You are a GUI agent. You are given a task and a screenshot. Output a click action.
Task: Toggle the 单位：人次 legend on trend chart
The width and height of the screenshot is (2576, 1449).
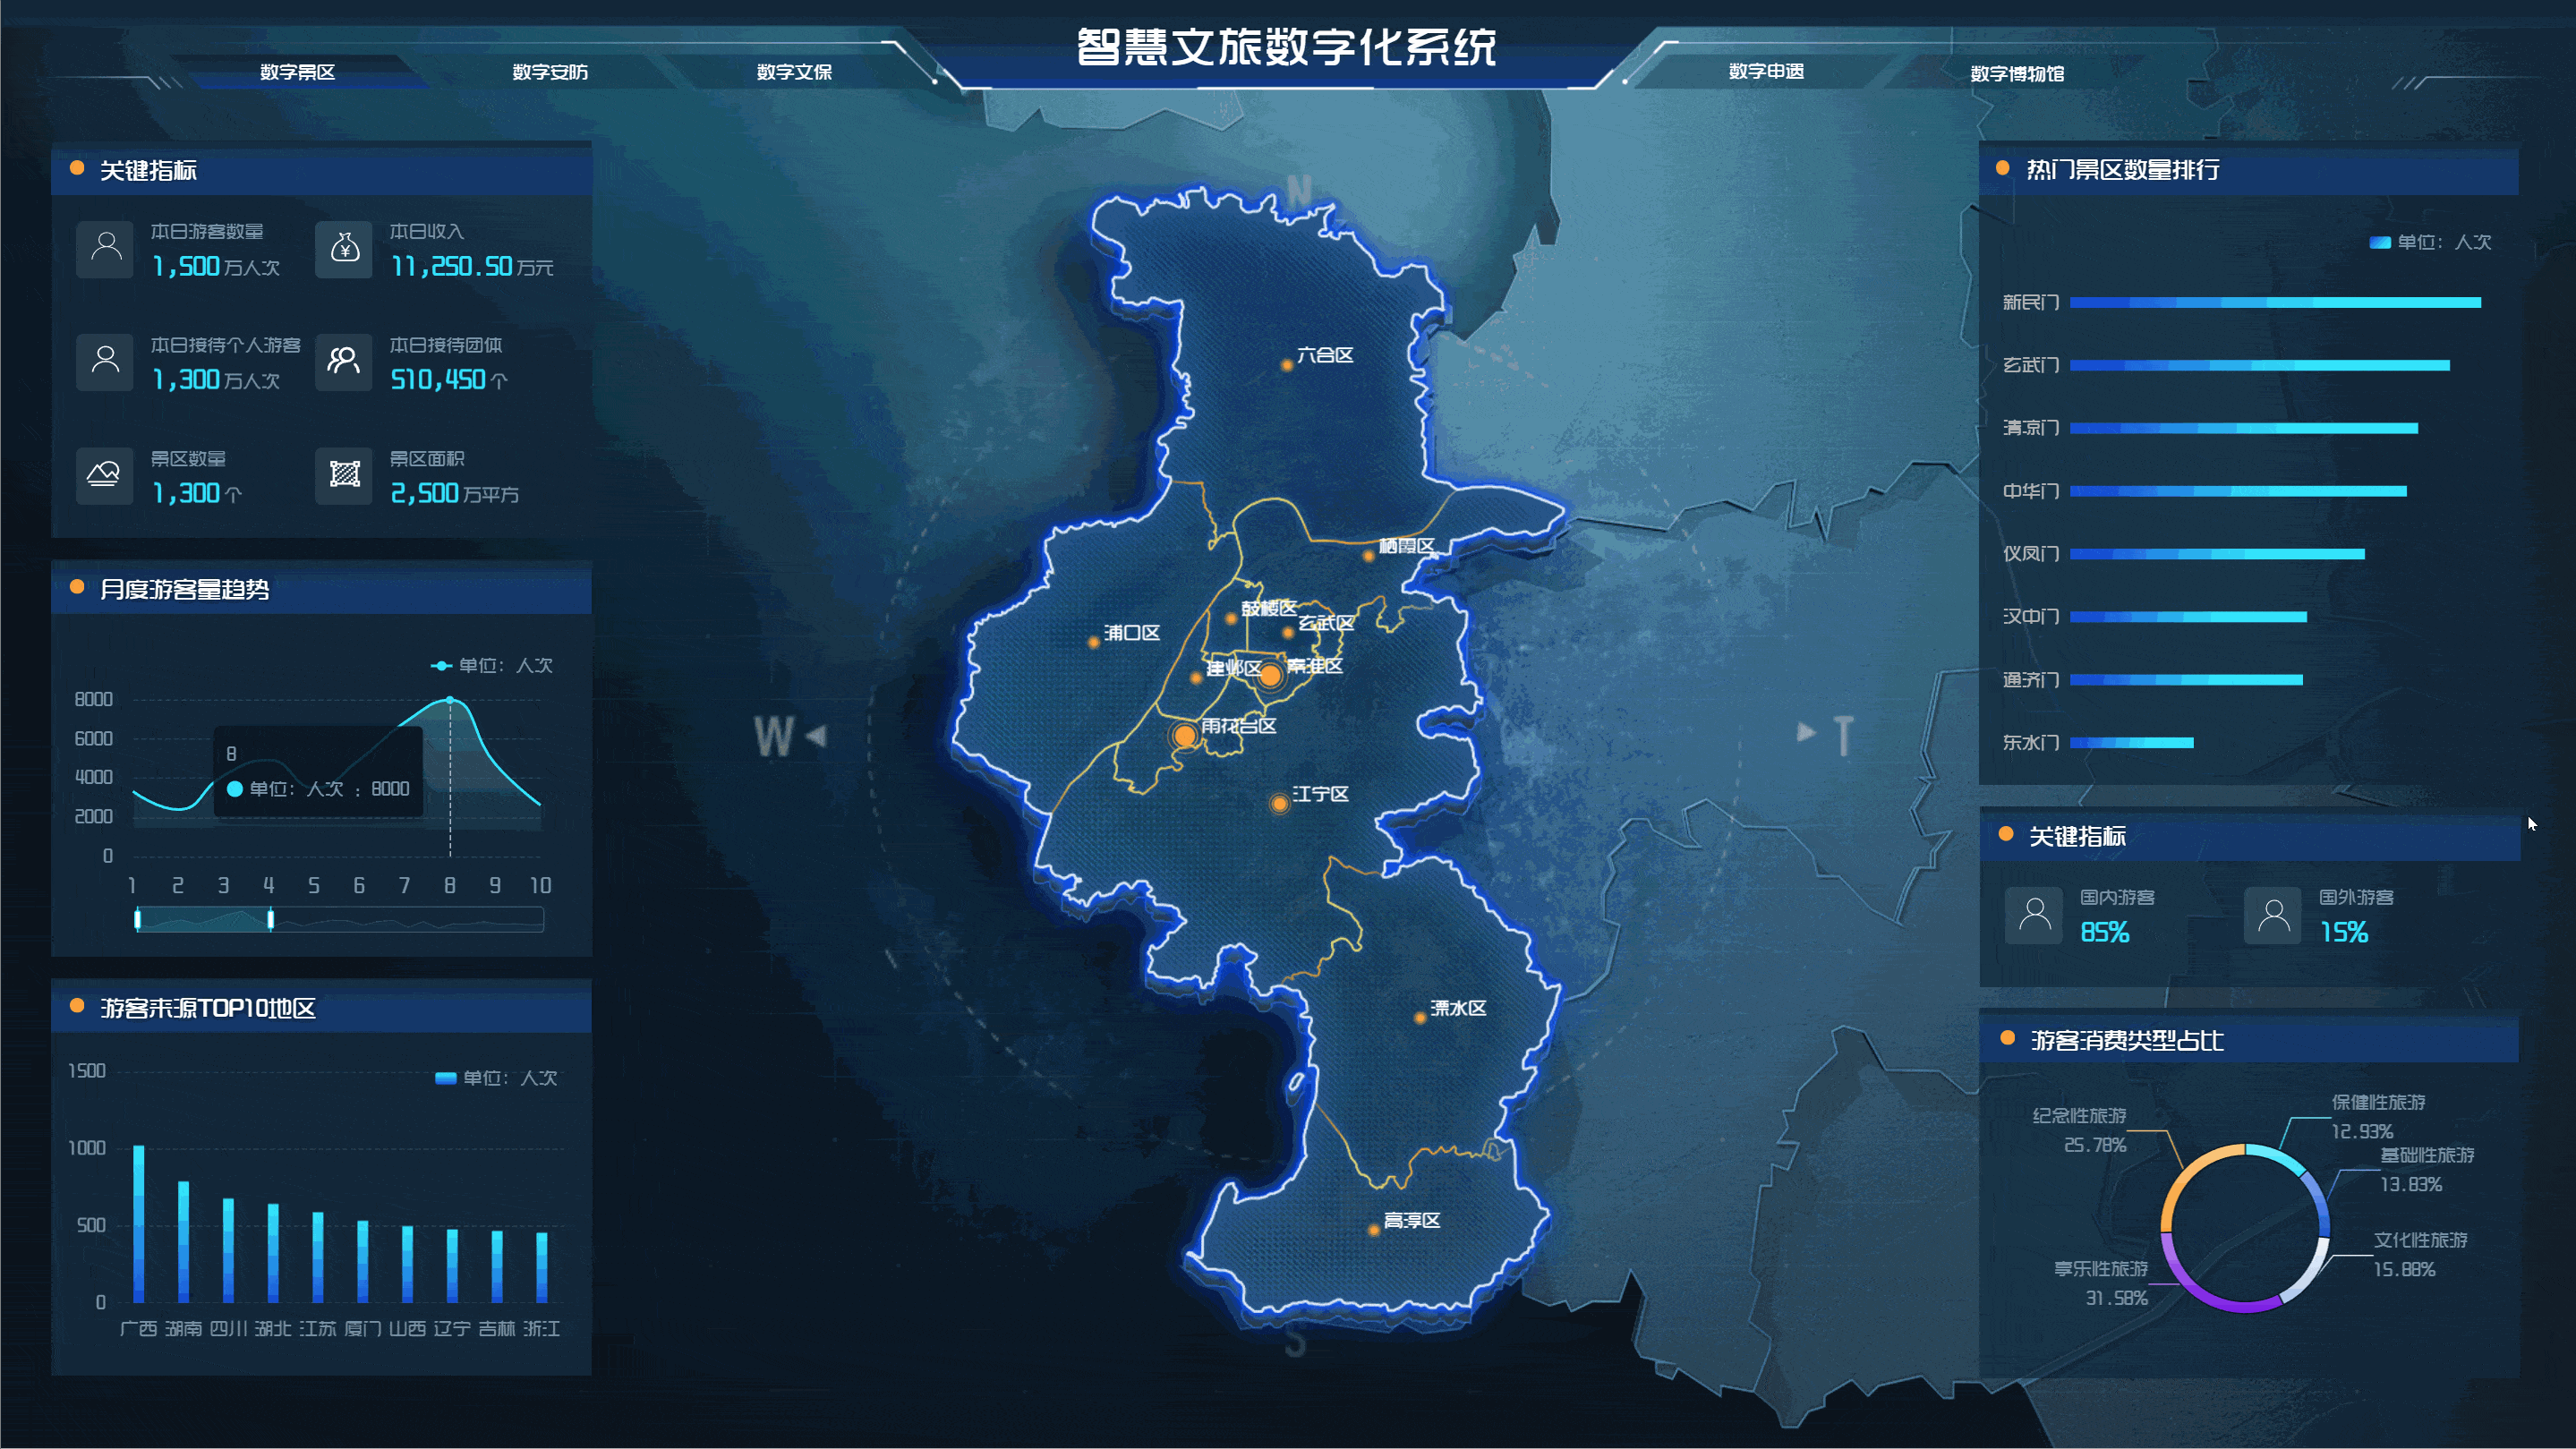coord(492,665)
